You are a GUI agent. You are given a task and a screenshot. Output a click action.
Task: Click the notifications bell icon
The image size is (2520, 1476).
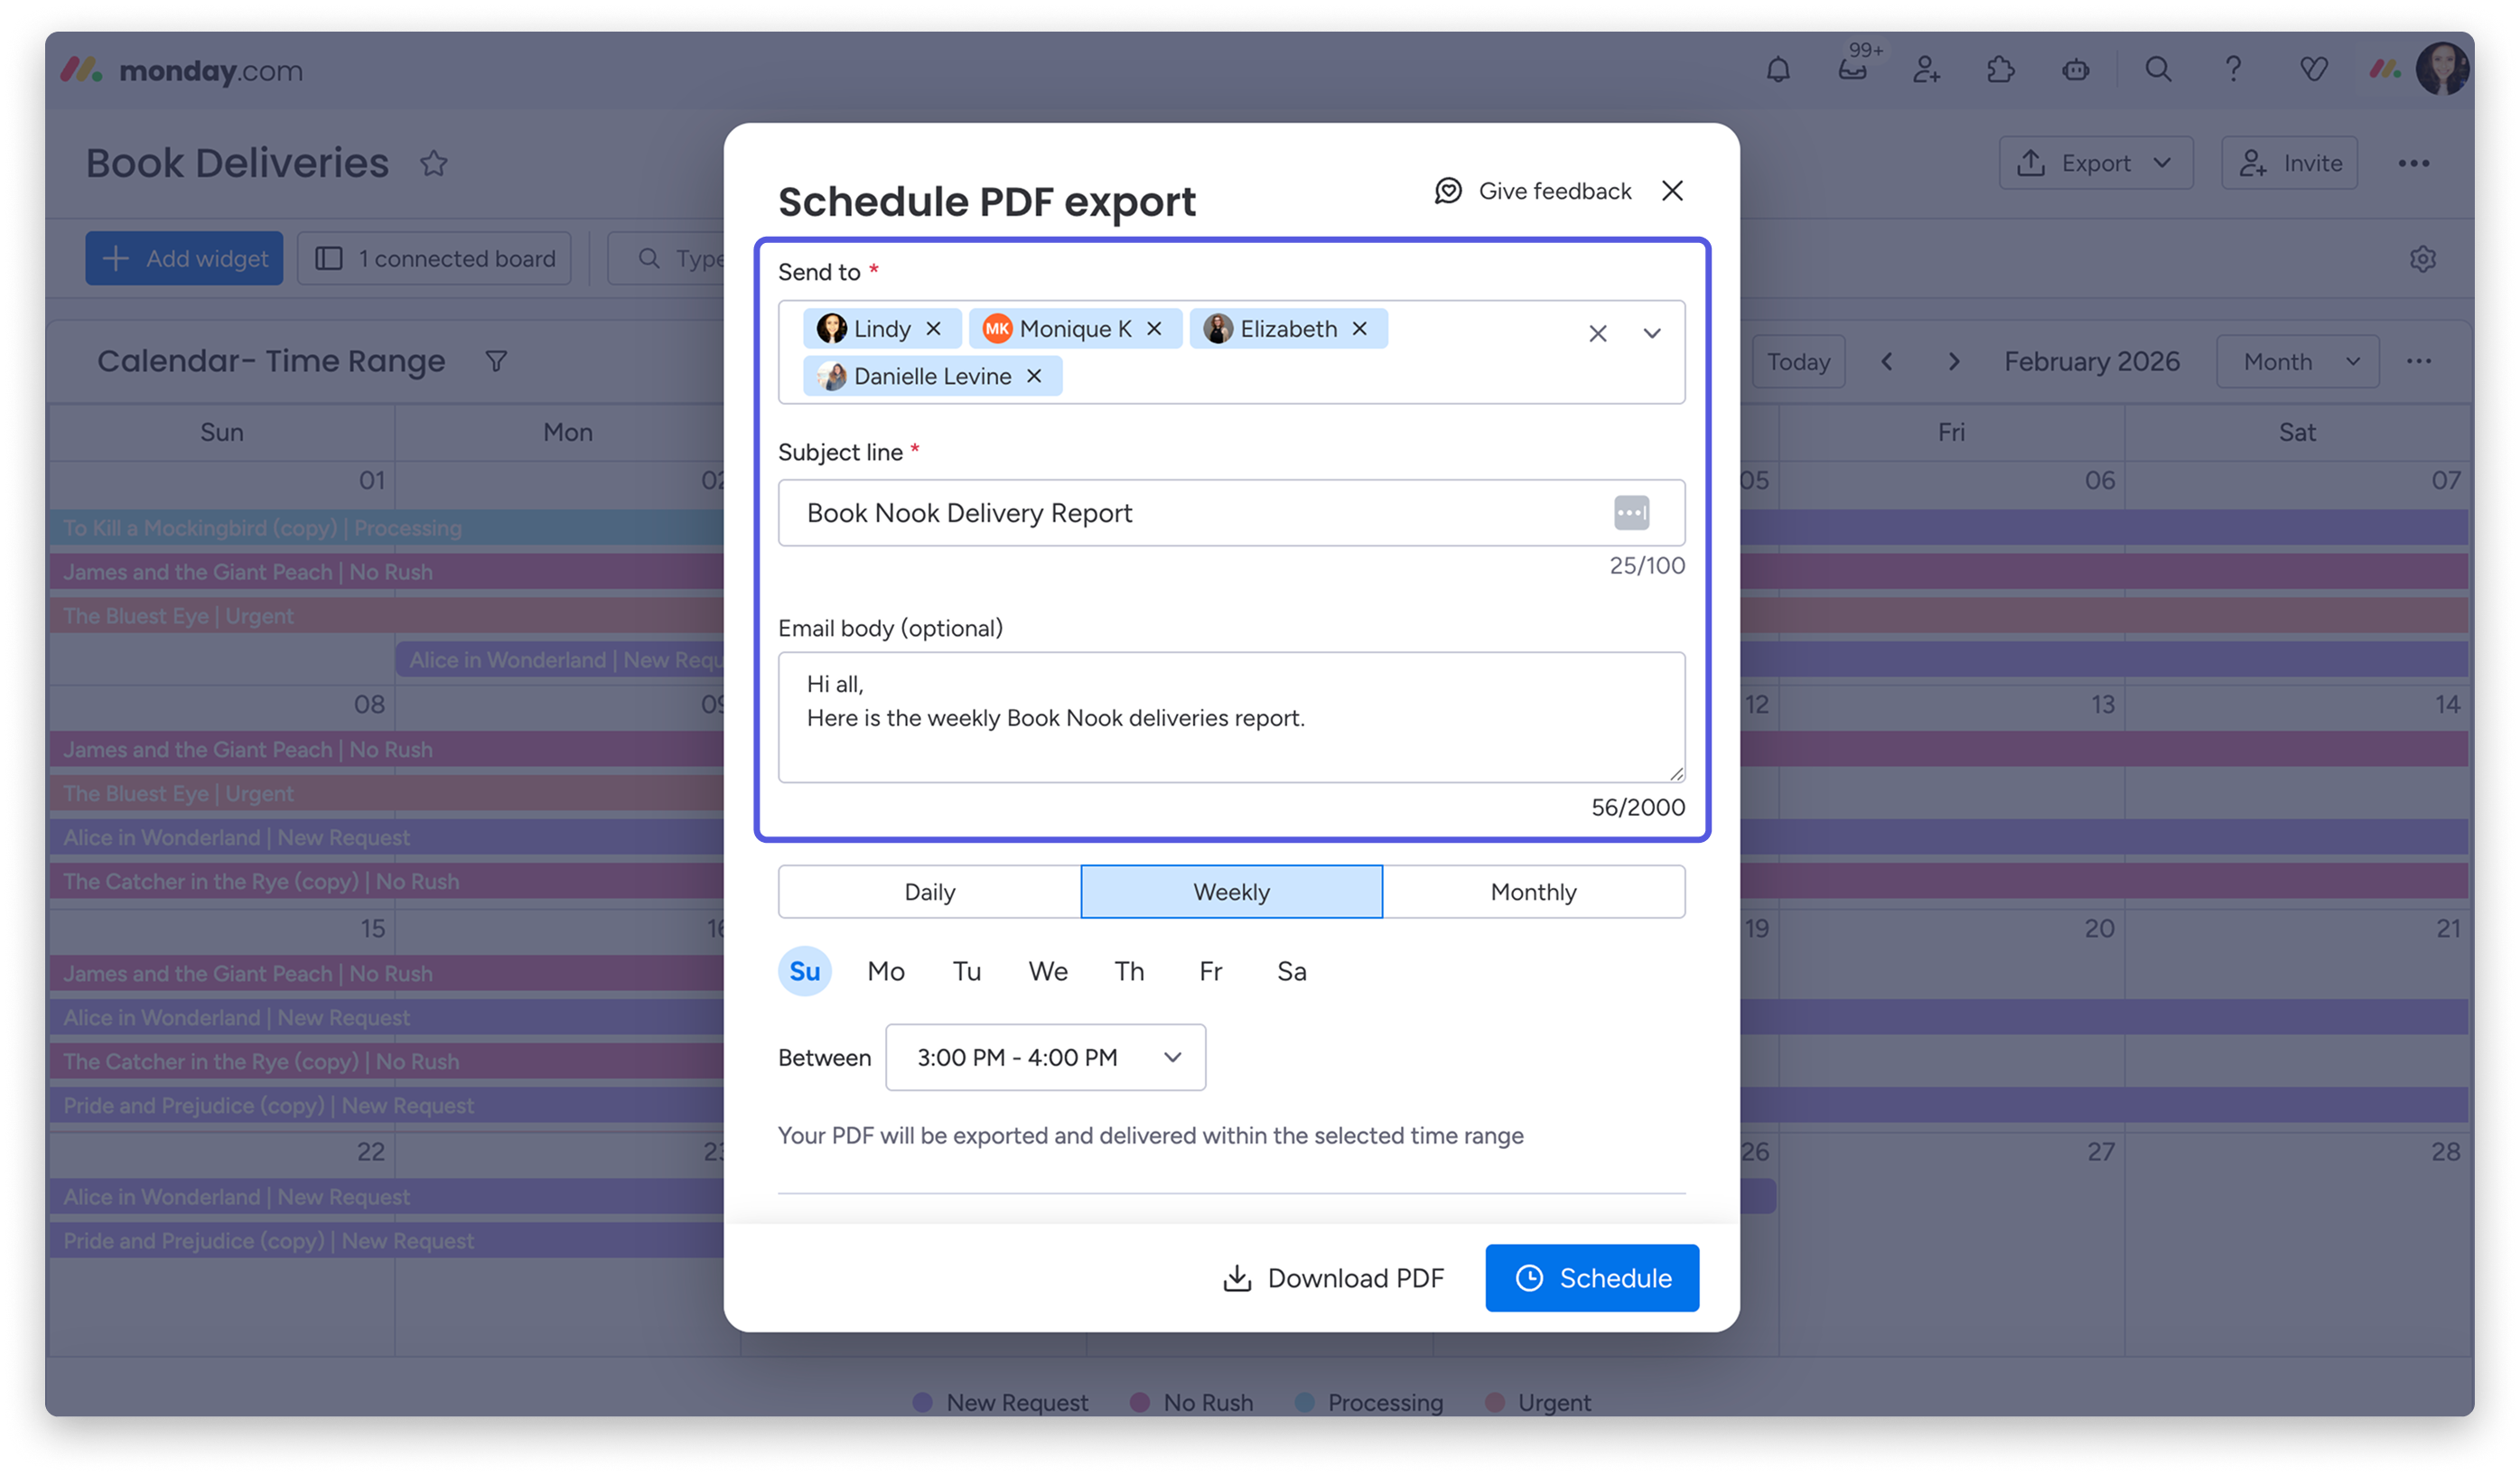1778,70
